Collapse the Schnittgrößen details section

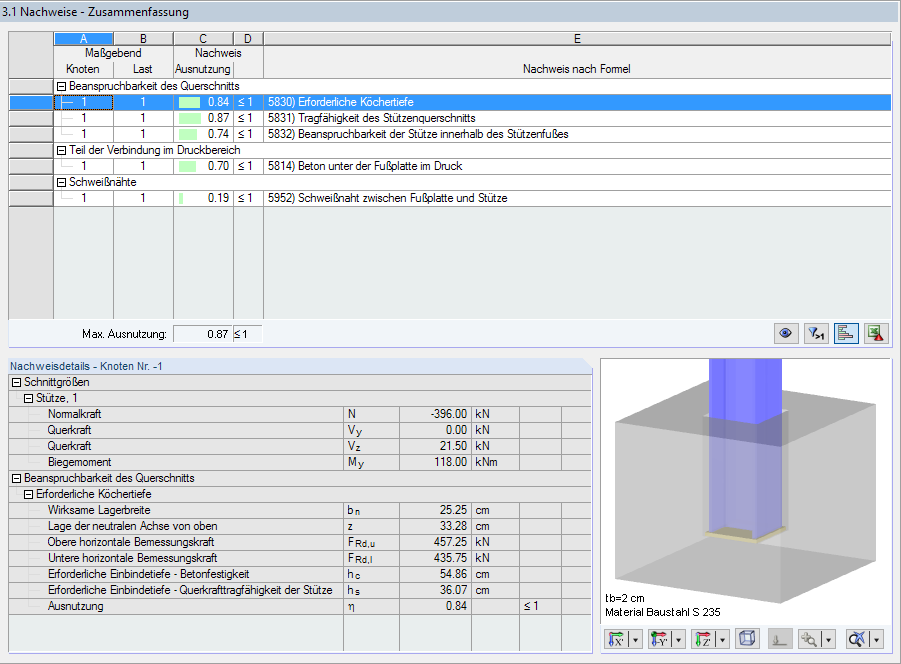pos(17,383)
